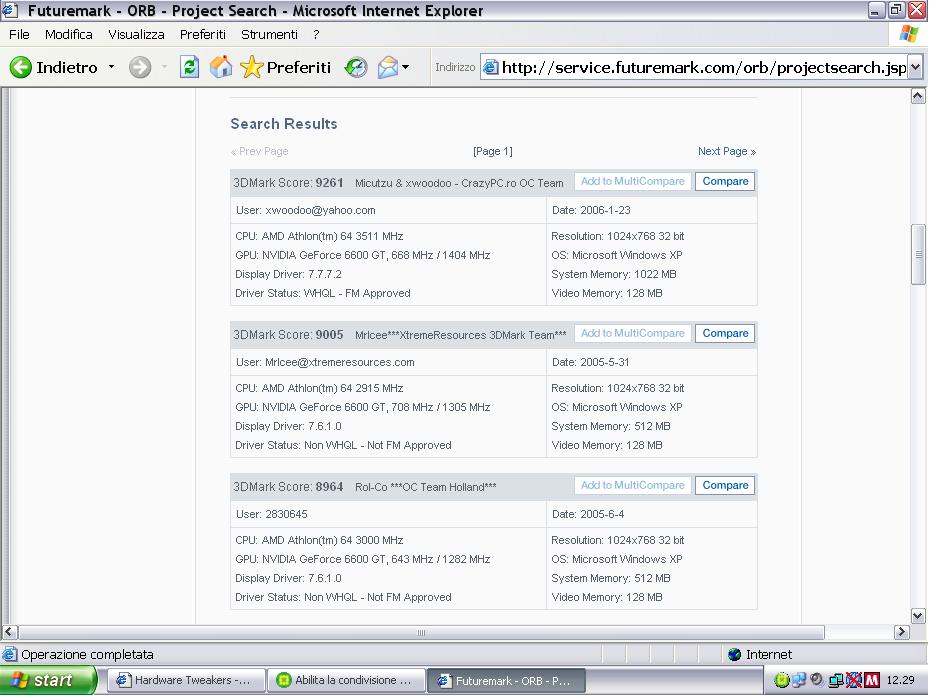
Task: Open the Preferiti menu in menu bar
Action: pyautogui.click(x=203, y=34)
